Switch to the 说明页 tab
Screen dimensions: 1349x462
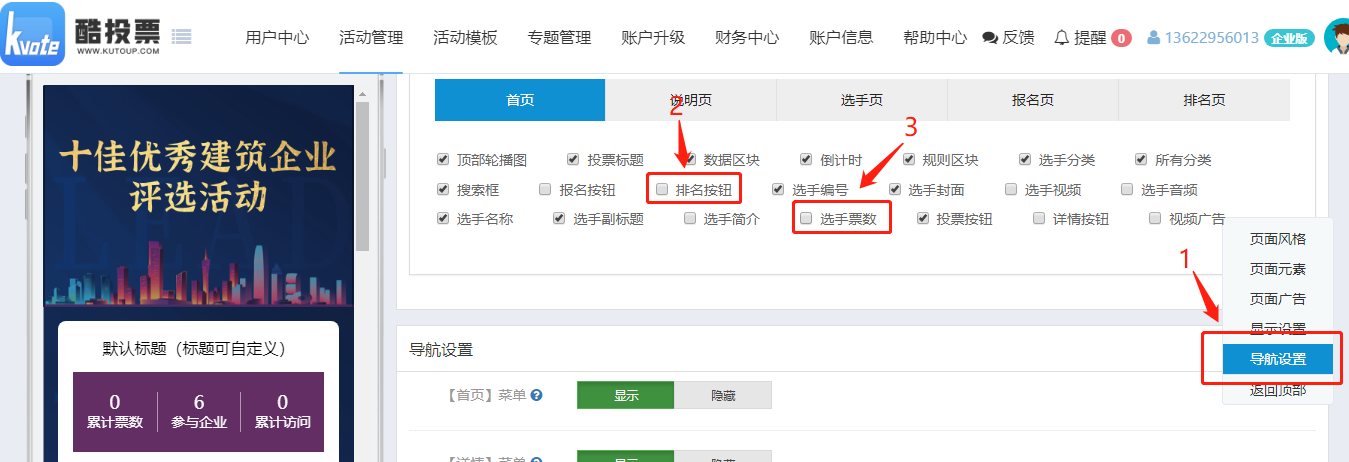(x=691, y=100)
